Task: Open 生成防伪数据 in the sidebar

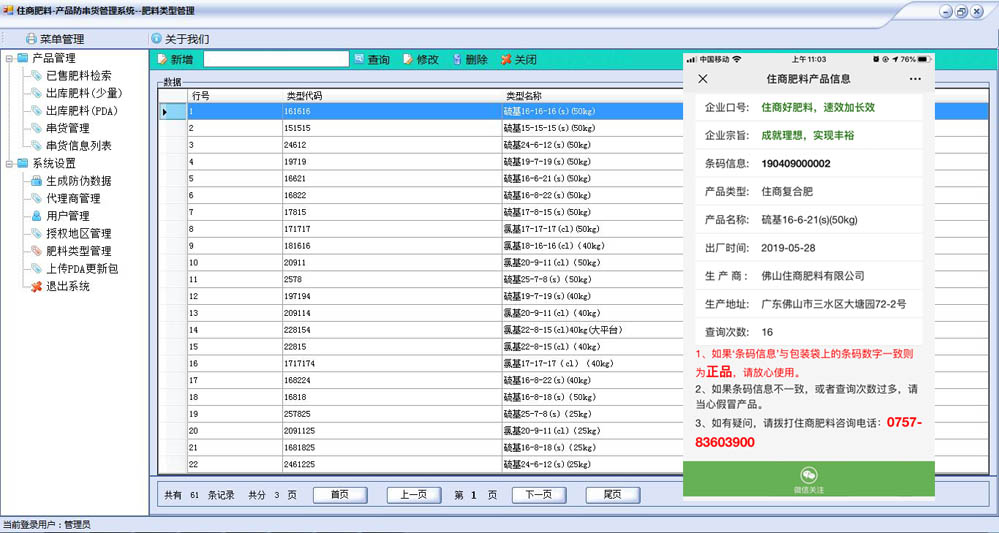Action: (x=78, y=181)
